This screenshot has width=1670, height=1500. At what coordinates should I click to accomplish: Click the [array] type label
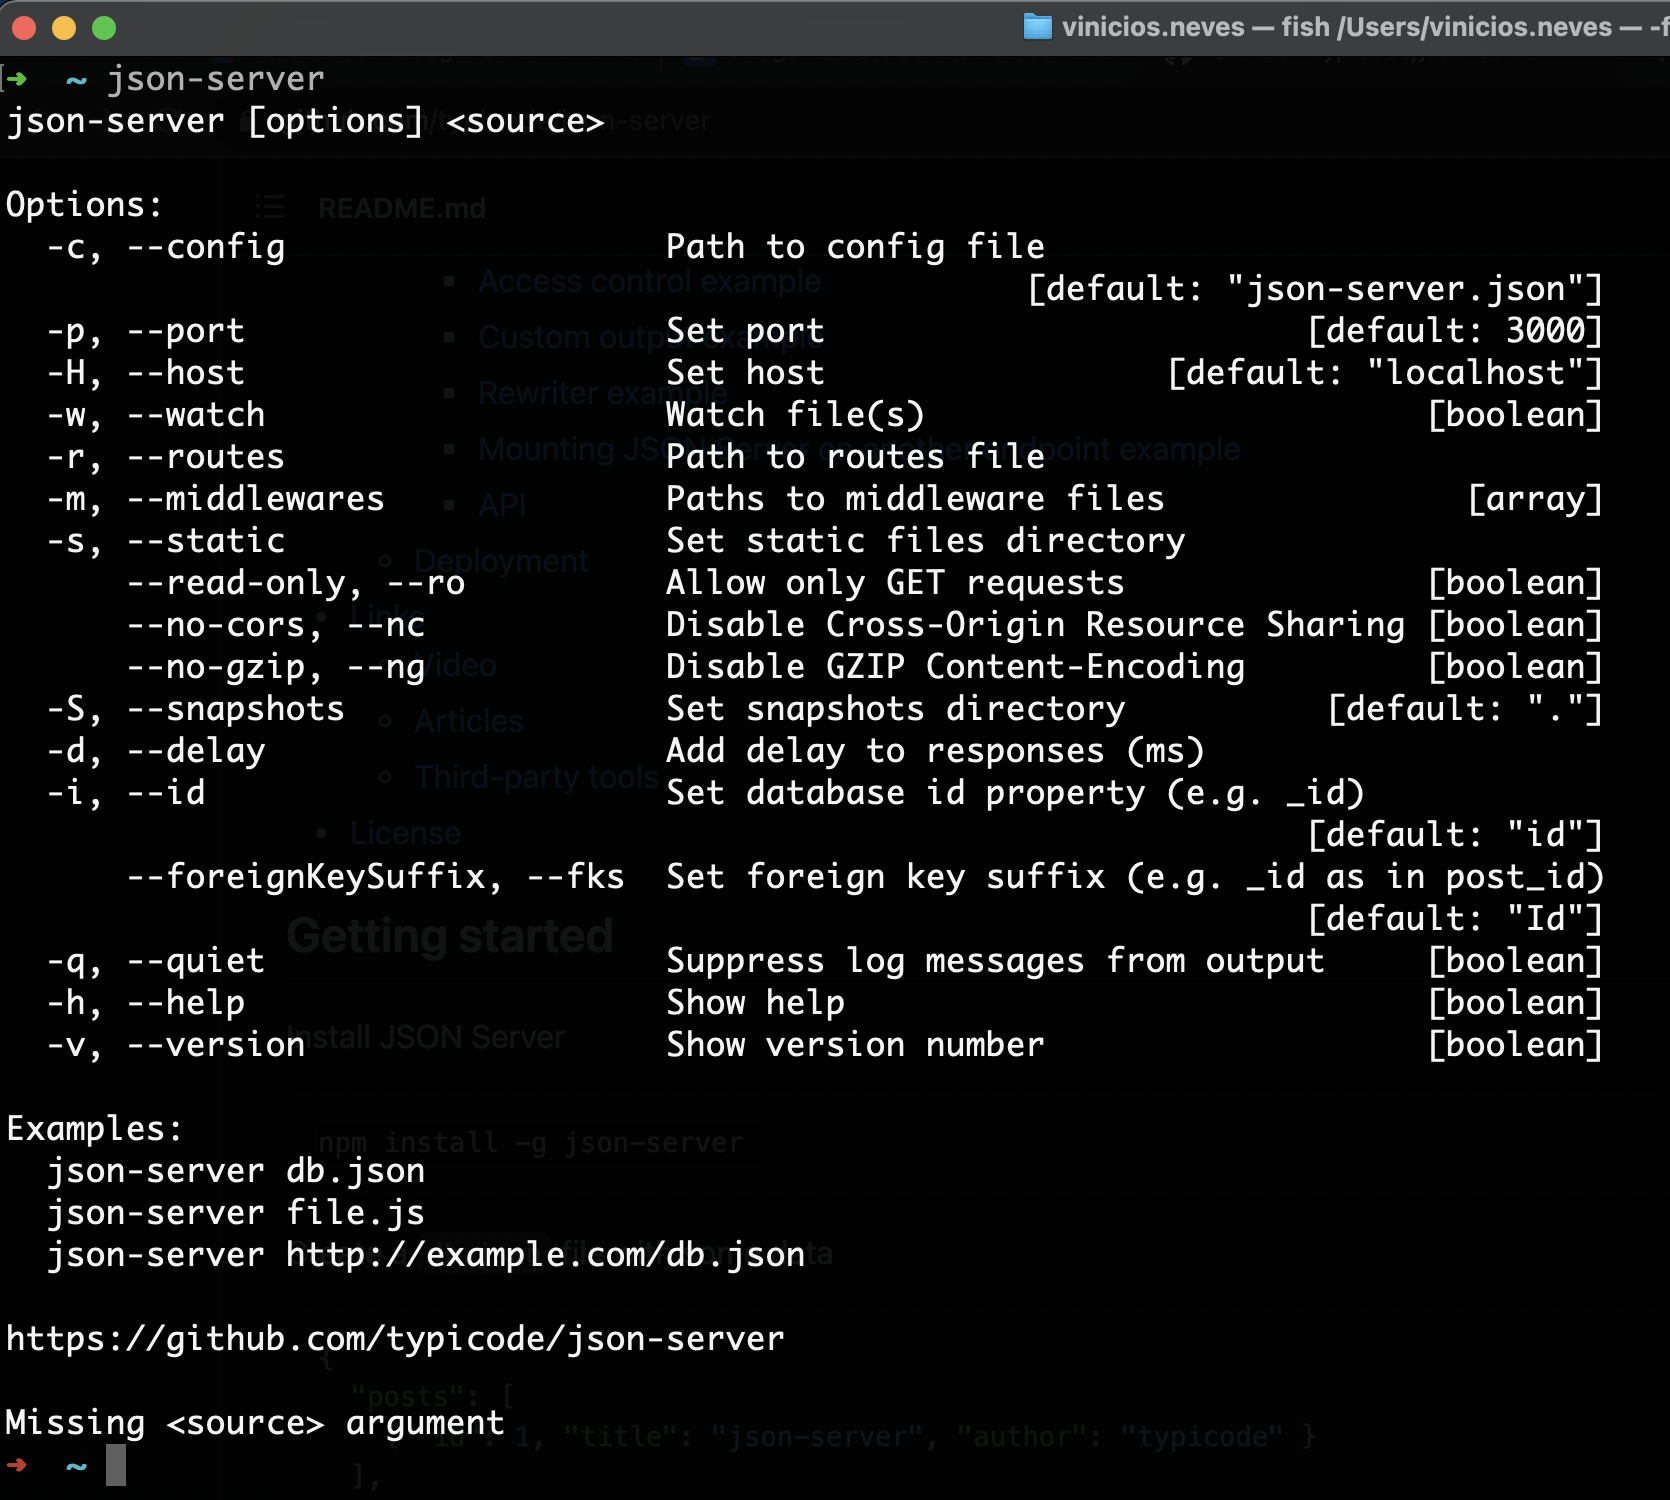pyautogui.click(x=1536, y=499)
